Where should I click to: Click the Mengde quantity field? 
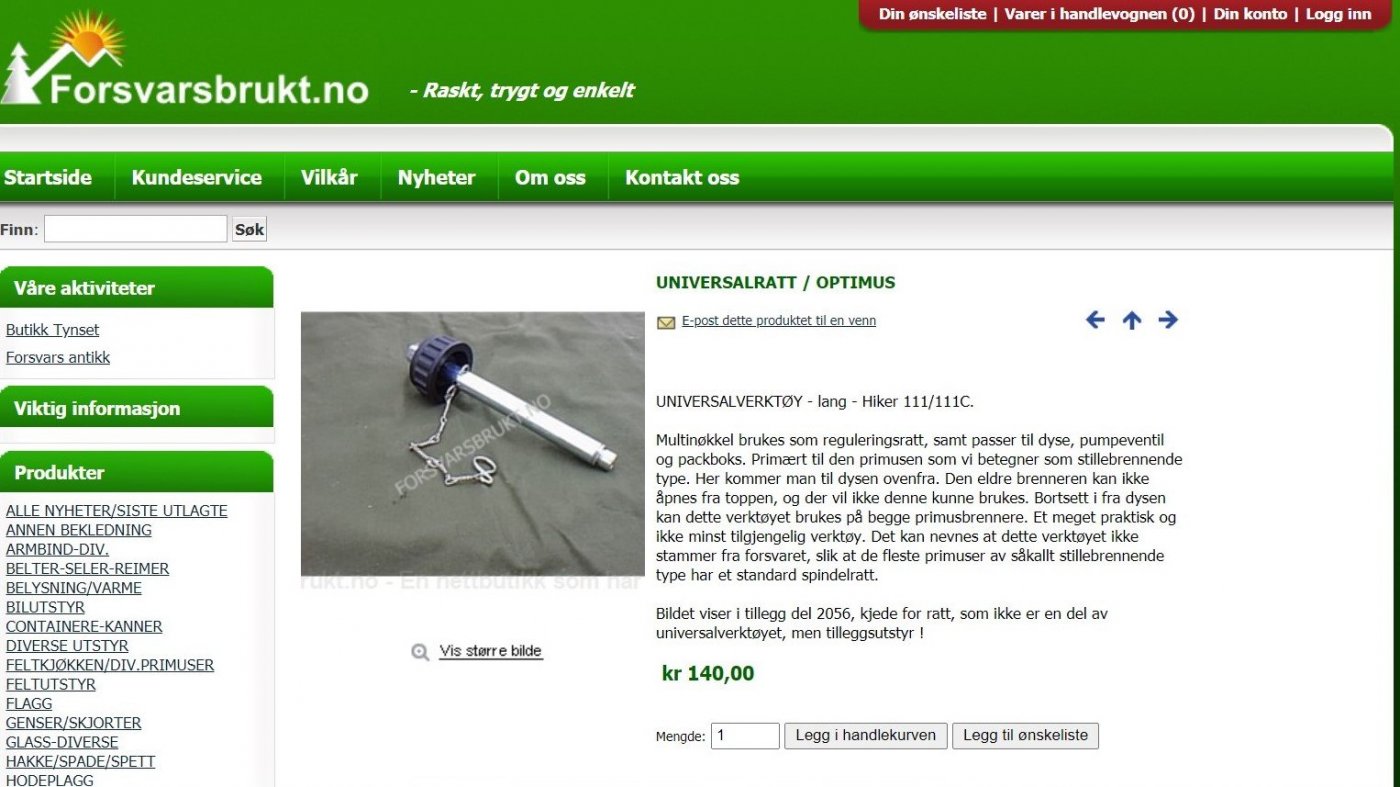(745, 736)
